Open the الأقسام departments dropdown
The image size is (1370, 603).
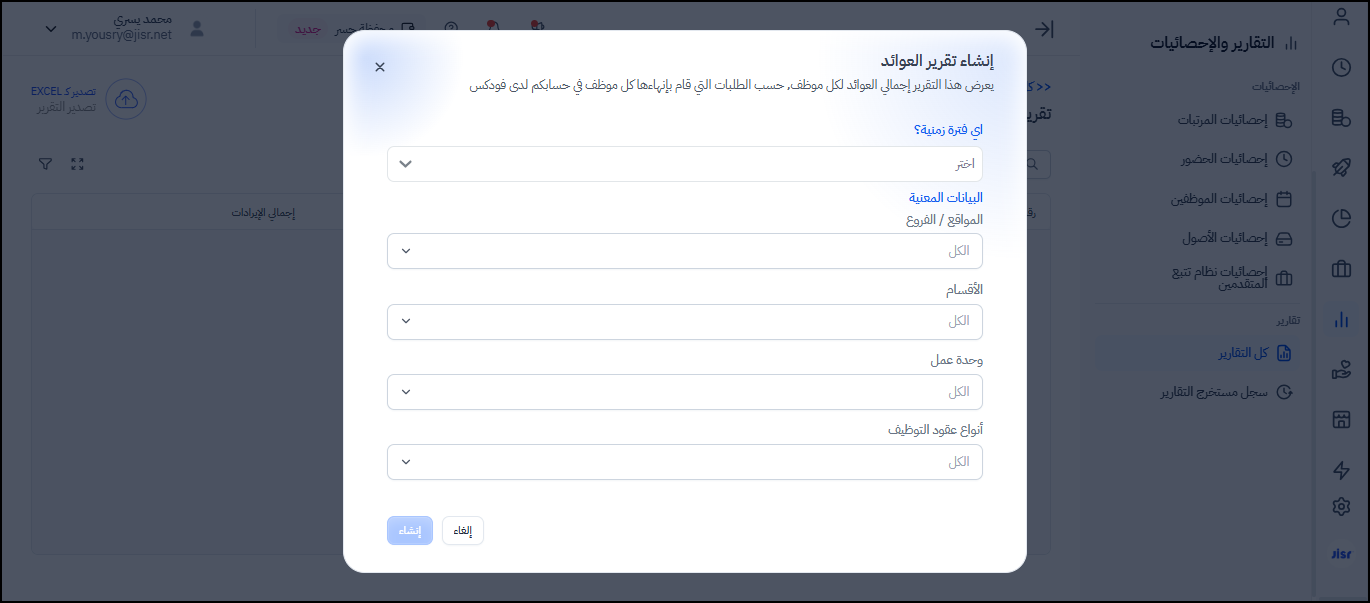pyautogui.click(x=684, y=322)
